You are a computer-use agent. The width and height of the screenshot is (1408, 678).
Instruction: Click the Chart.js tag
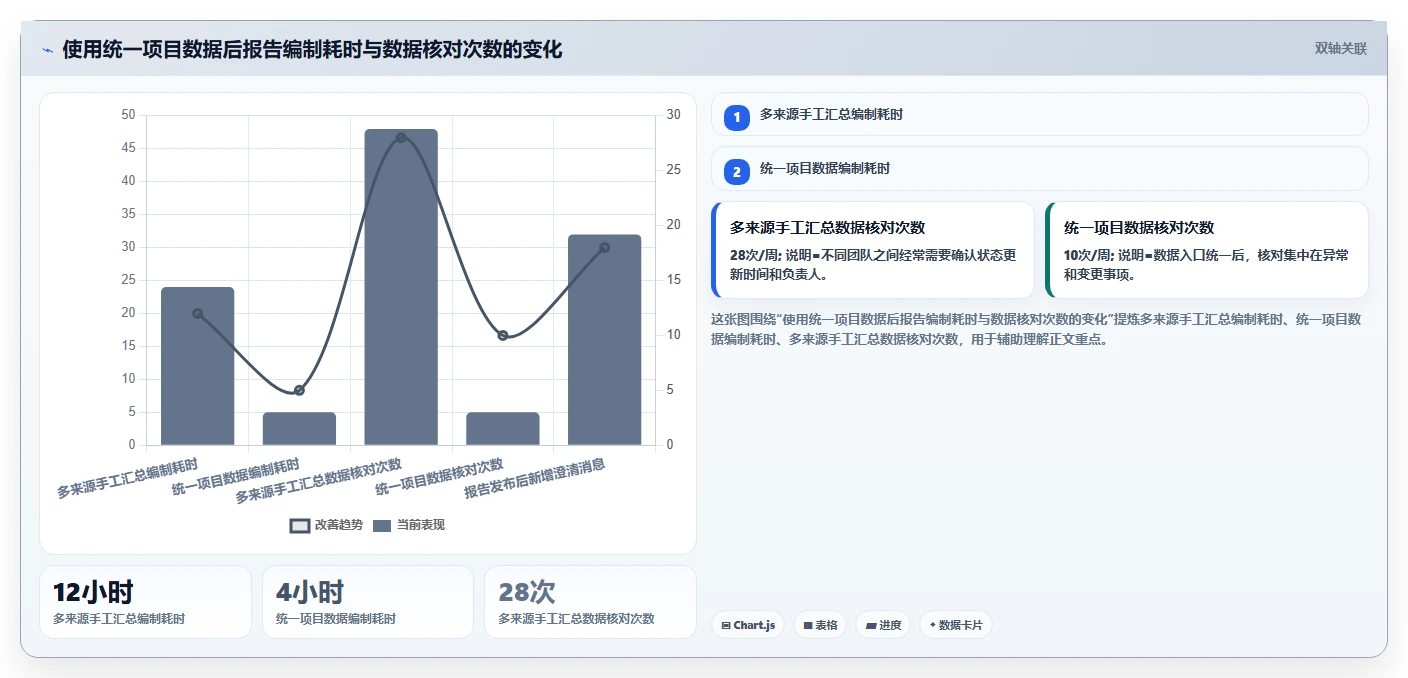pyautogui.click(x=748, y=625)
